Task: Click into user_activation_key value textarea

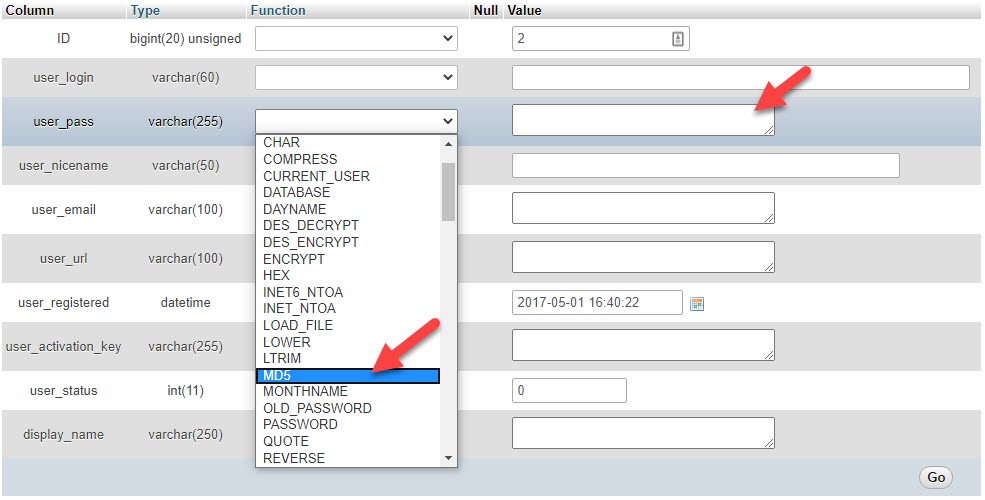Action: pyautogui.click(x=643, y=345)
